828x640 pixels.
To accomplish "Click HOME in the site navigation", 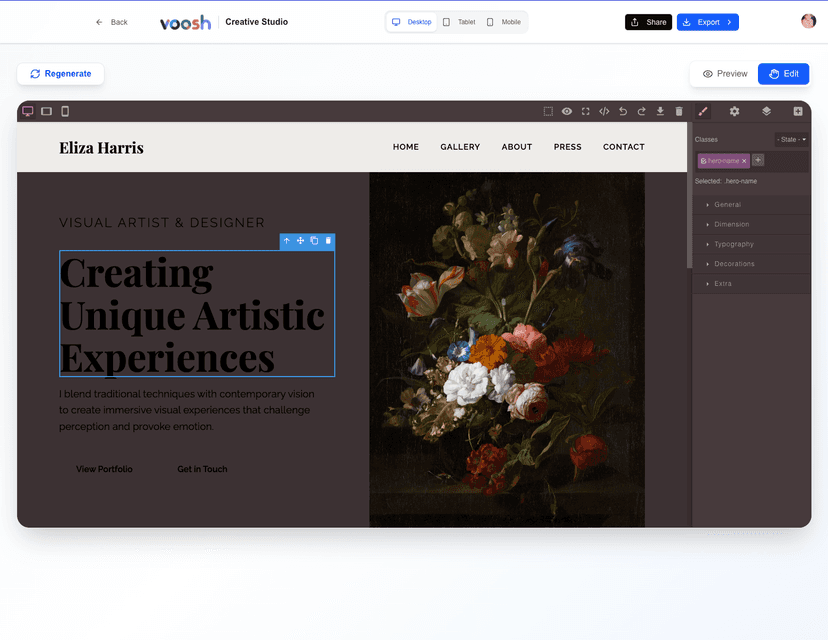I will coord(406,147).
